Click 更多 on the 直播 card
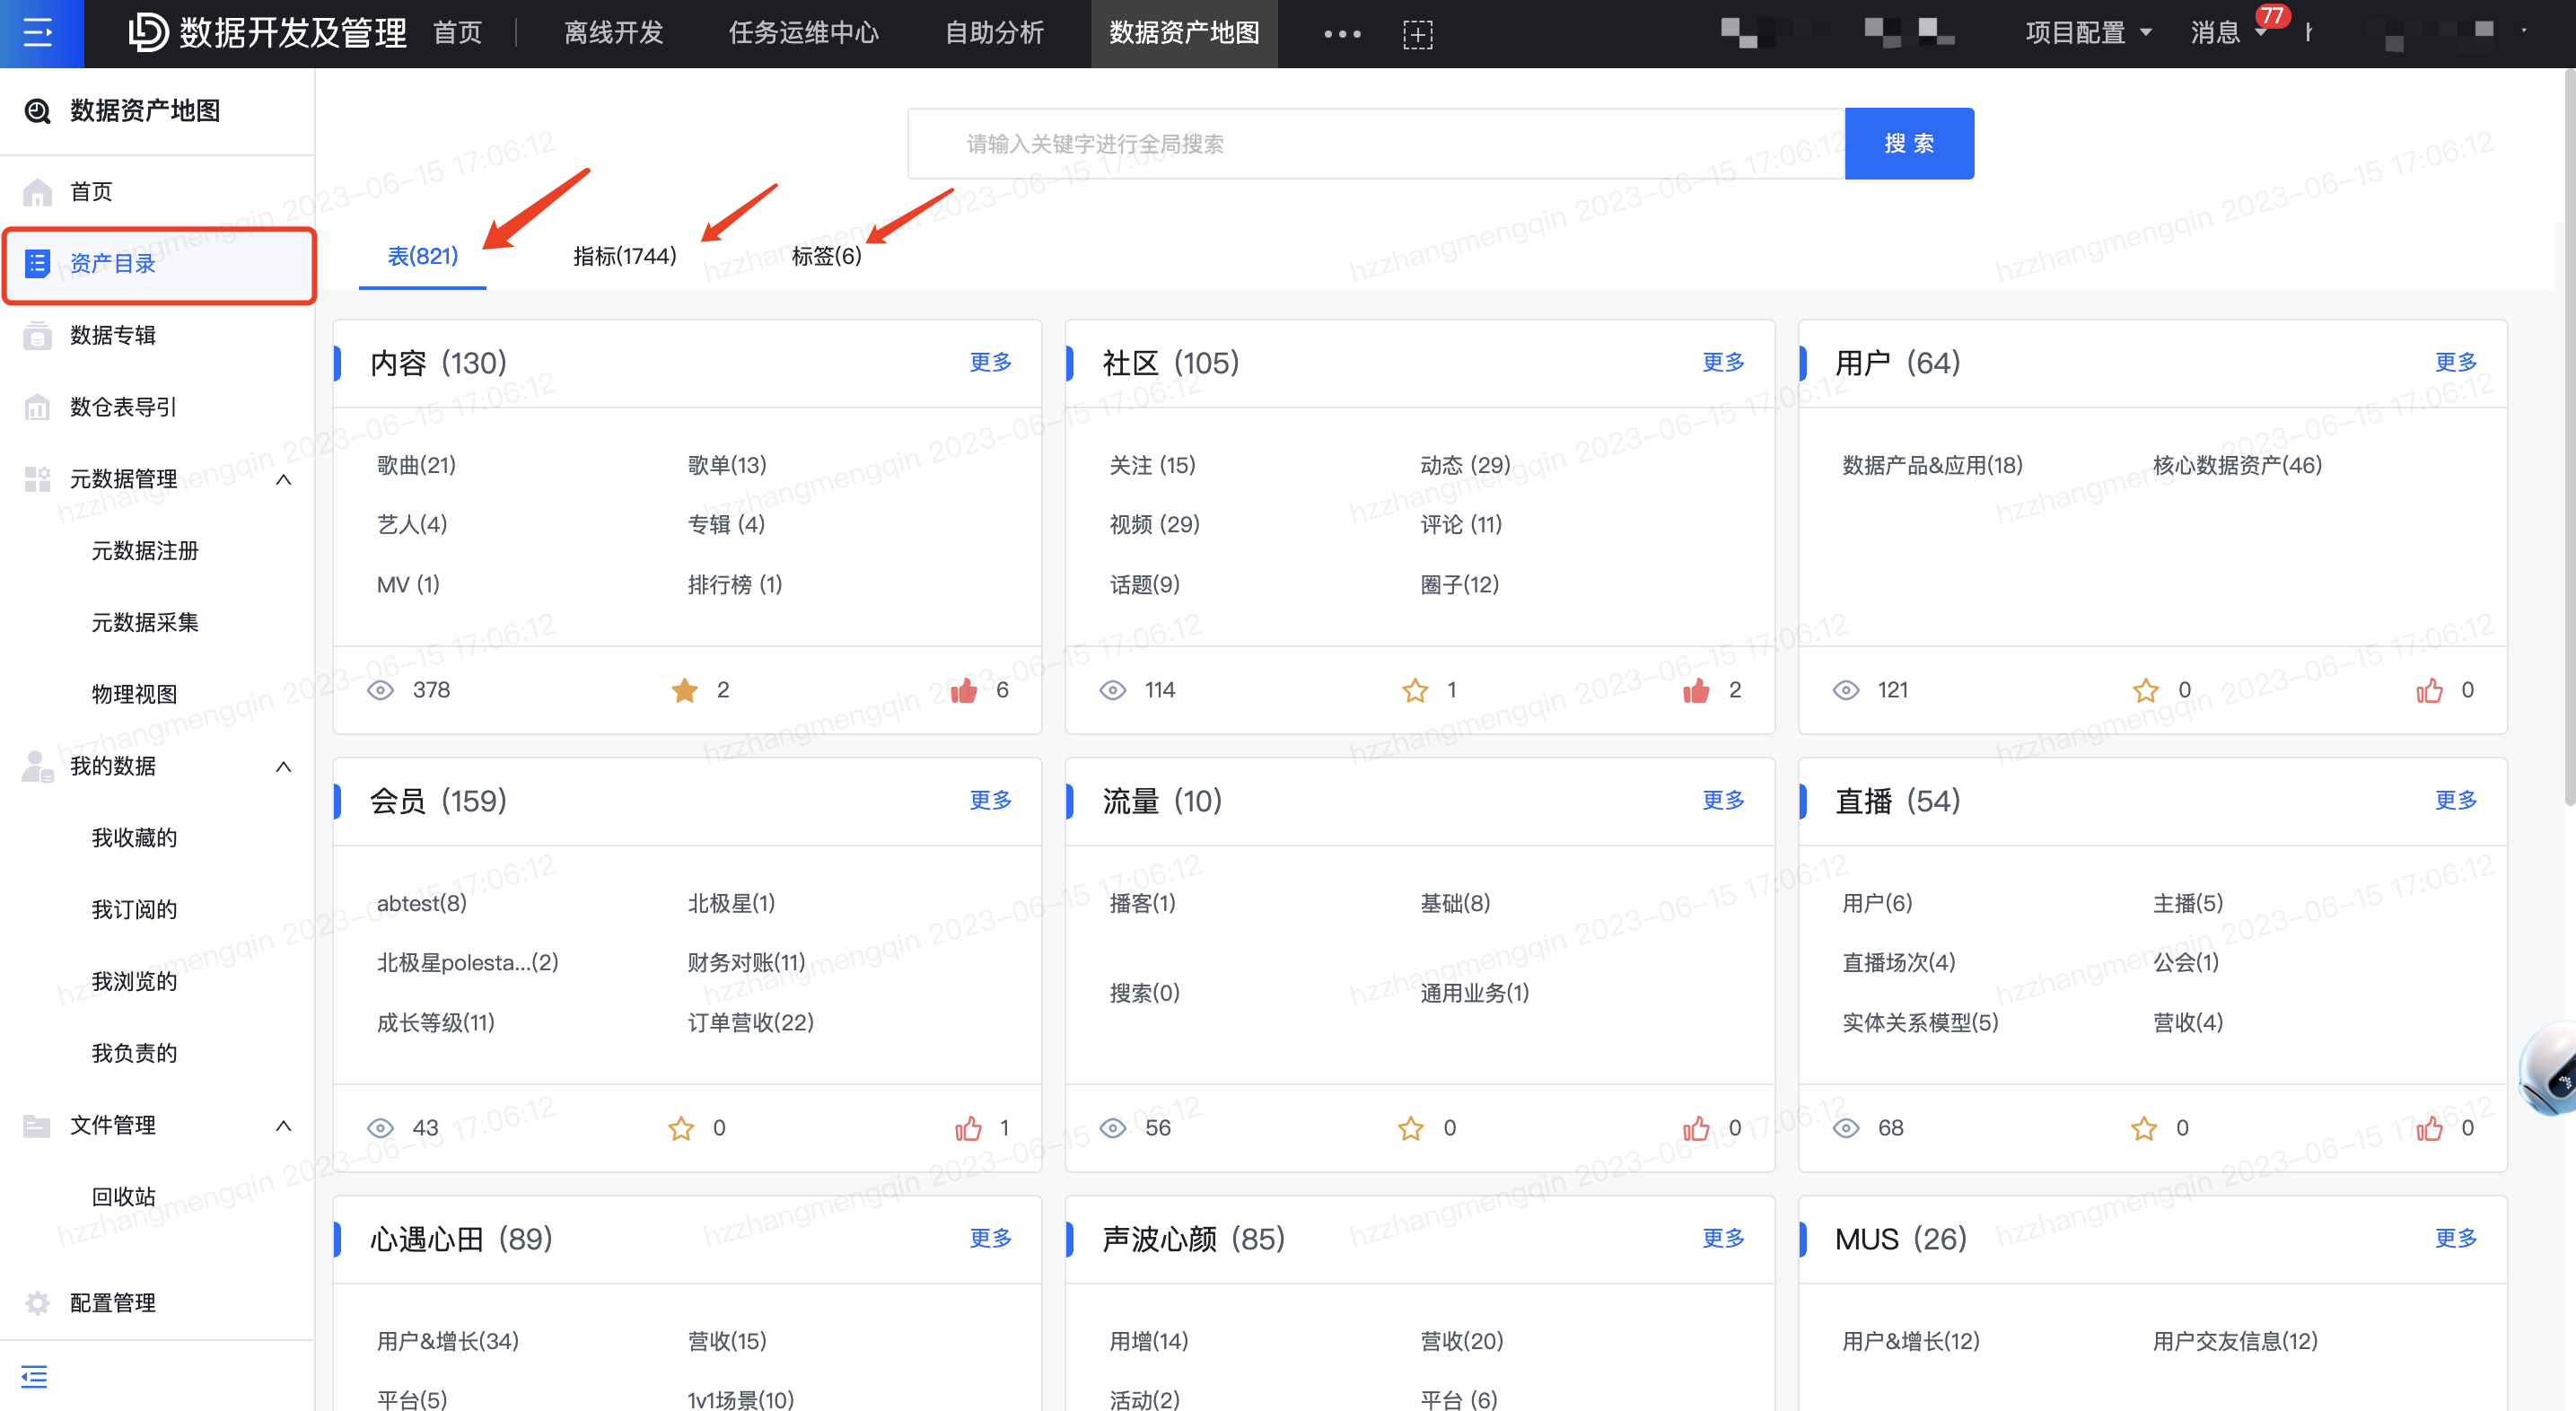The height and width of the screenshot is (1411, 2576). 2456,800
